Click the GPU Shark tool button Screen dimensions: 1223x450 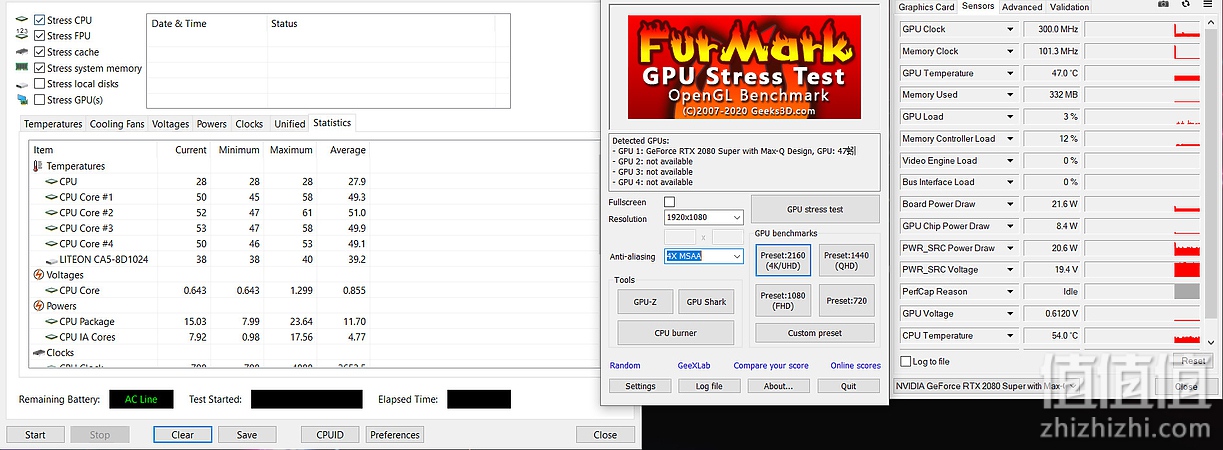[x=706, y=302]
